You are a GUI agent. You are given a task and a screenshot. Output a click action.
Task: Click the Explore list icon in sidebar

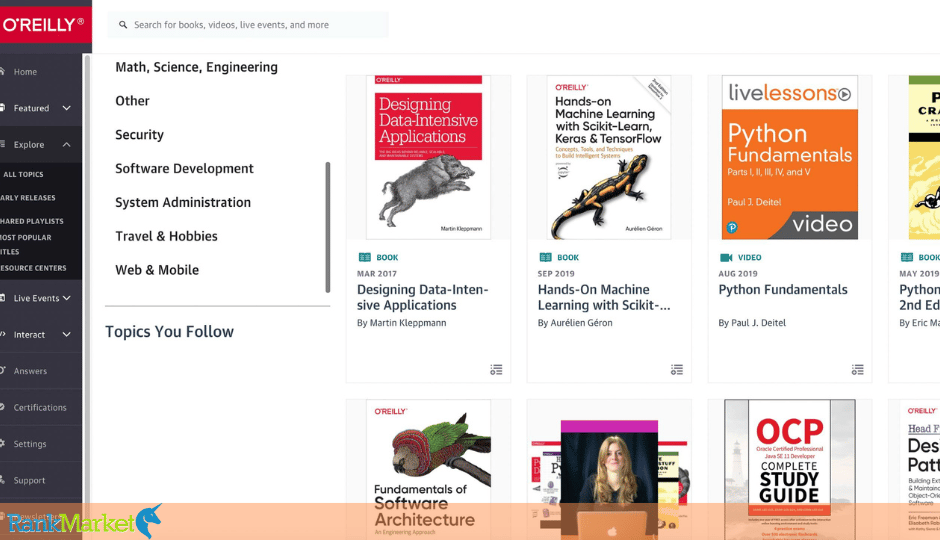(x=2, y=144)
